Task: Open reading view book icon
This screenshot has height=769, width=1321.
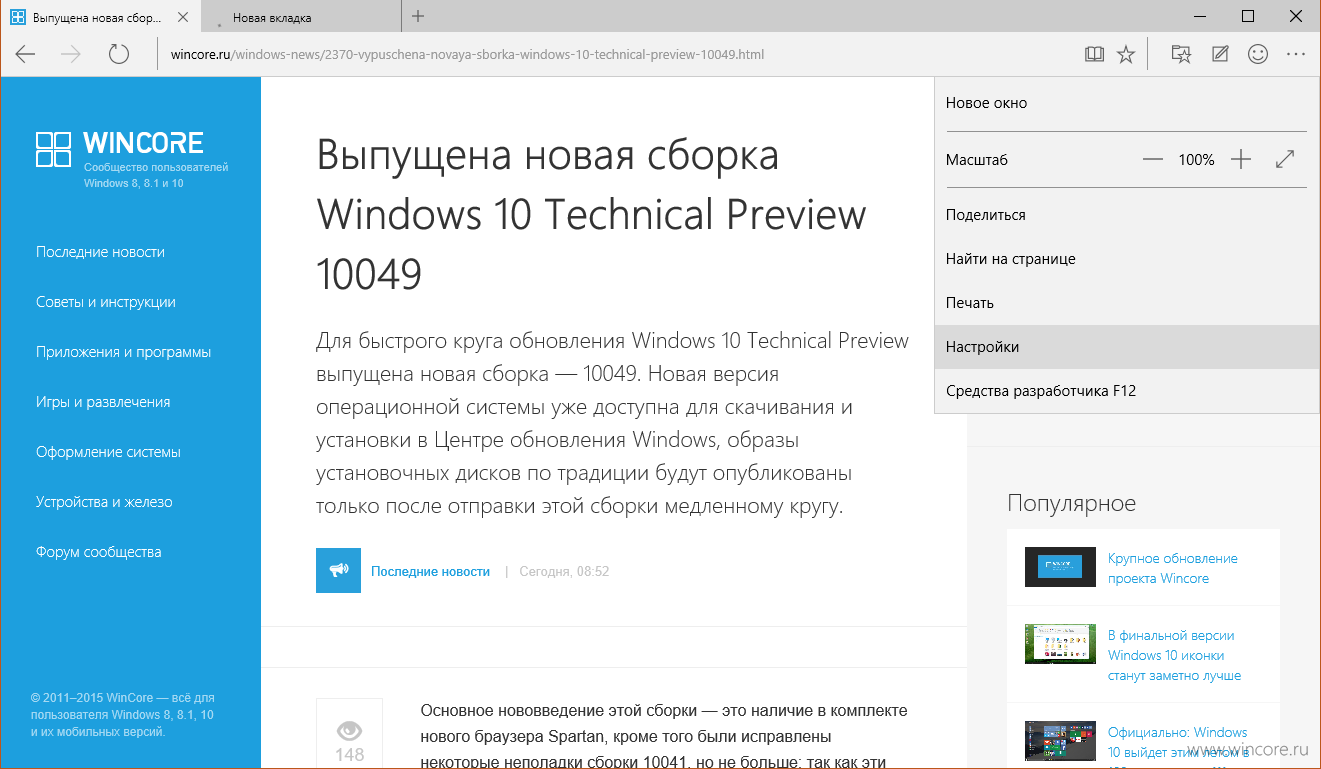Action: (x=1094, y=54)
